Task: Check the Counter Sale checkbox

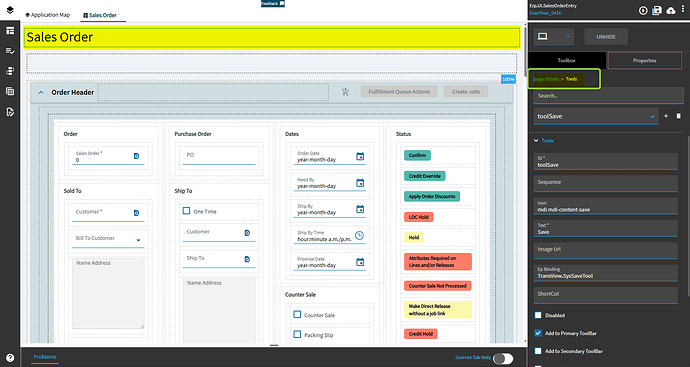Action: pyautogui.click(x=297, y=315)
